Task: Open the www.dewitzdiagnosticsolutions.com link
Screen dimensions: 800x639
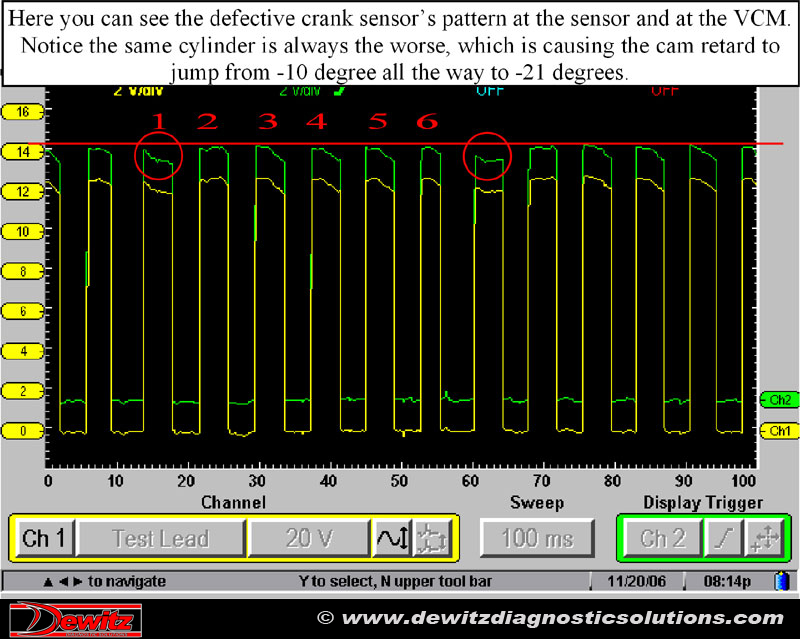Action: (x=562, y=618)
